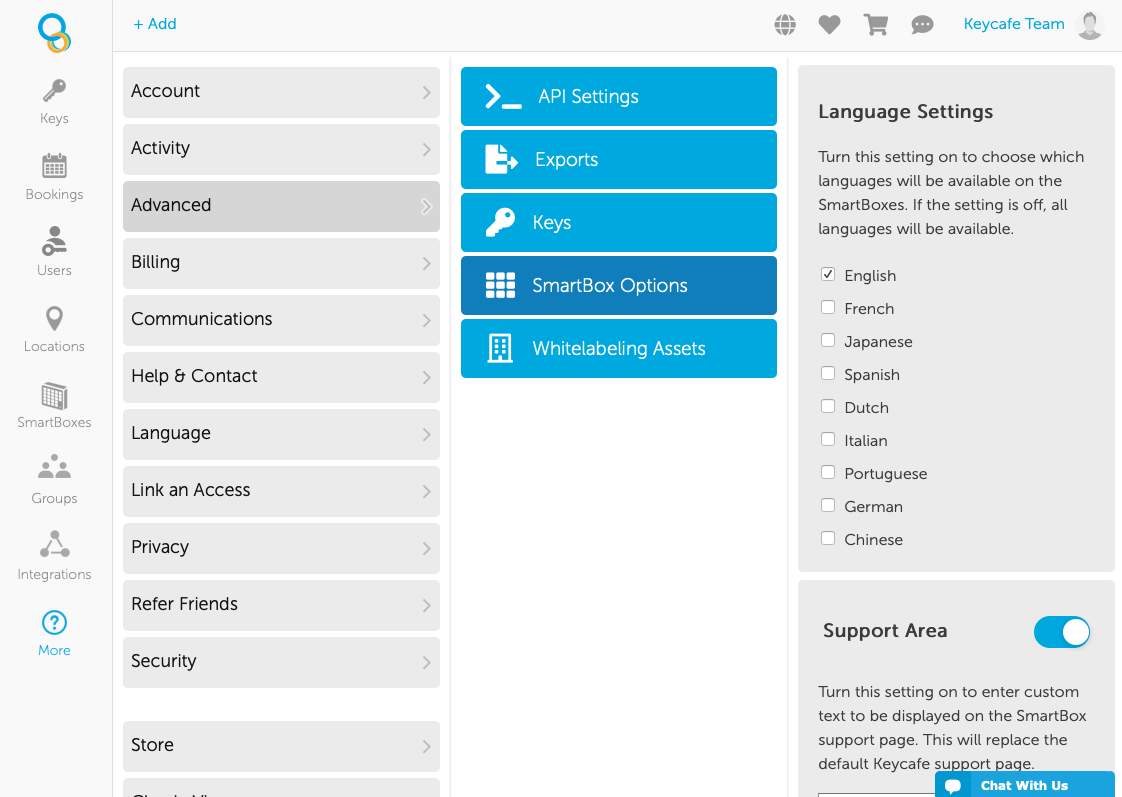Viewport: 1122px width, 797px height.
Task: Open the Locations pin icon
Action: (x=54, y=318)
